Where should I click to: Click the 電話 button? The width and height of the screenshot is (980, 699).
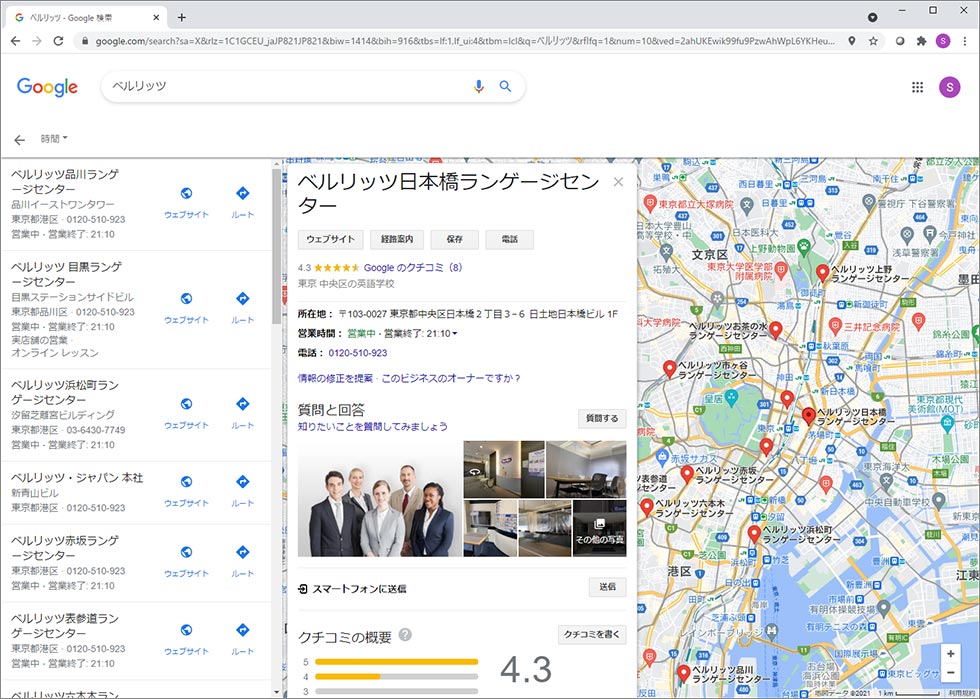tap(509, 239)
